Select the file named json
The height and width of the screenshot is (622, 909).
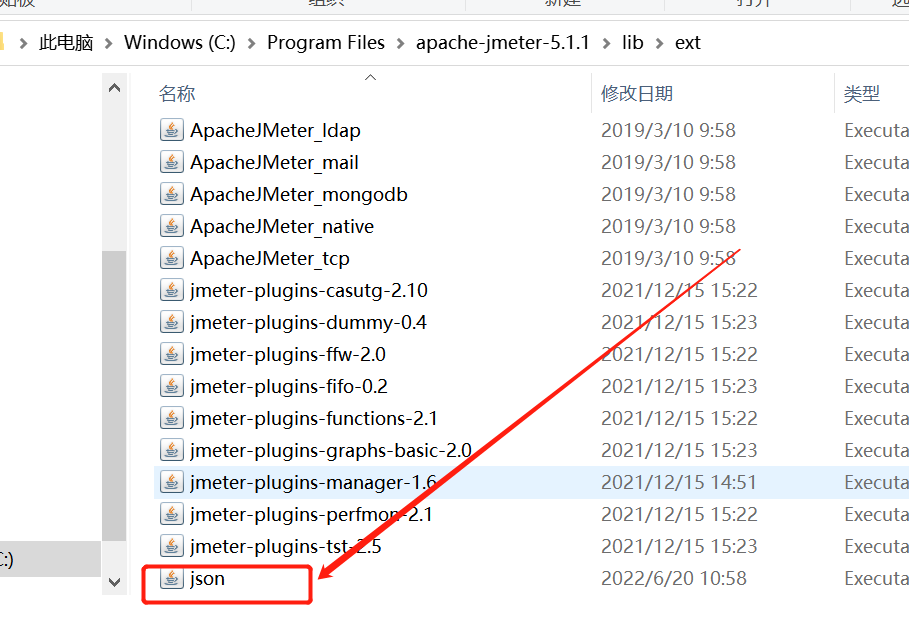(x=208, y=578)
